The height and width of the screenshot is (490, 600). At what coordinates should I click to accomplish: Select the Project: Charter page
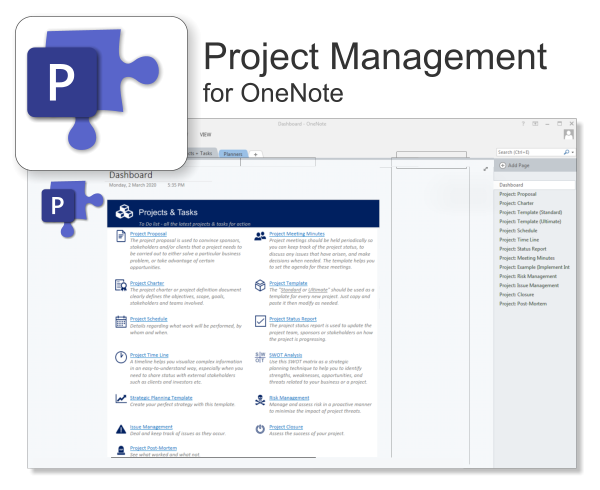click(516, 203)
